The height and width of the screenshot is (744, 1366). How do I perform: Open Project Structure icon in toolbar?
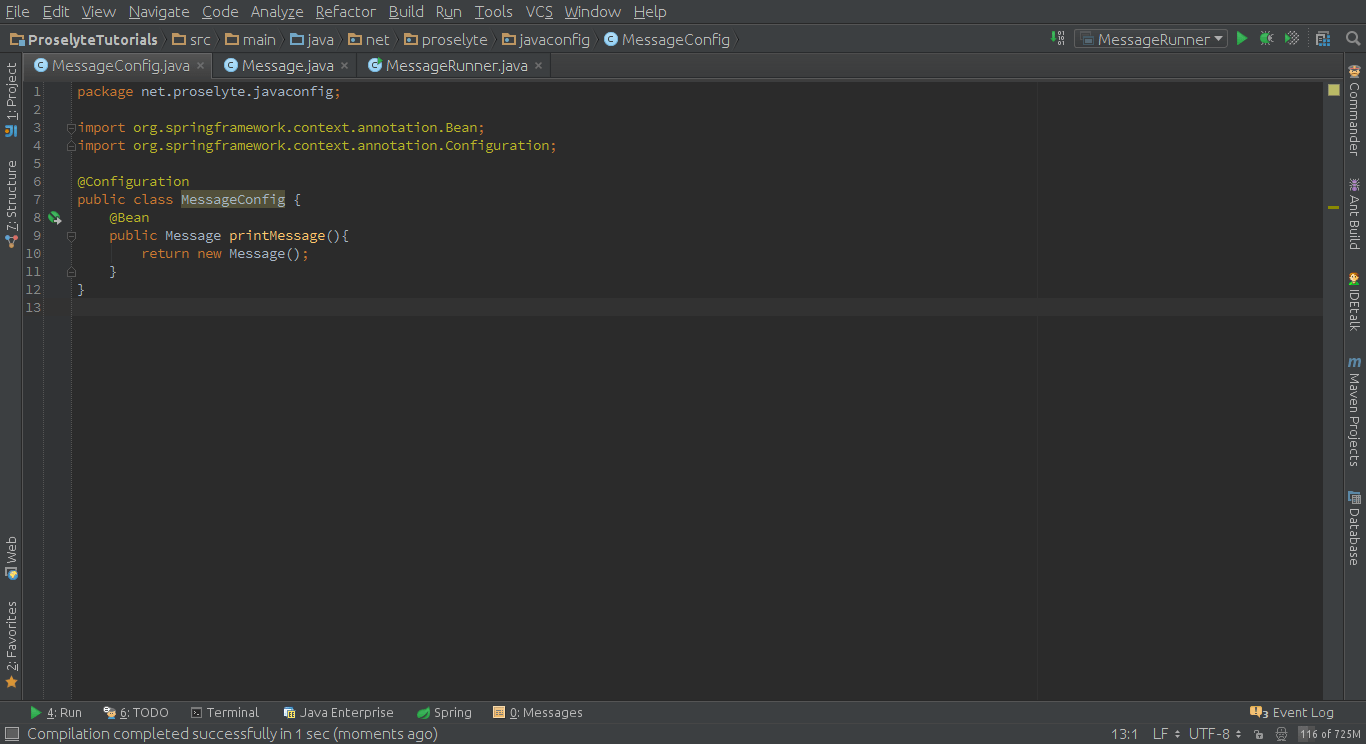[1323, 39]
